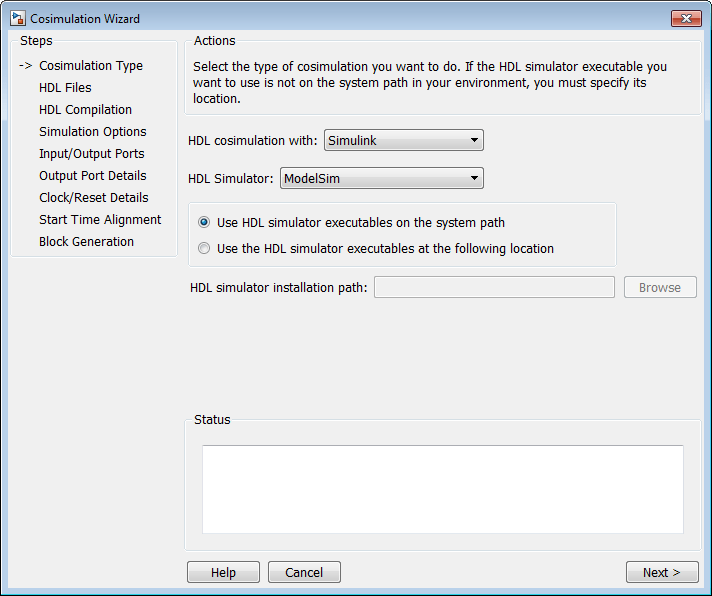
Task: Expand the HDL Simulator ModelSim dropdown
Action: (x=381, y=179)
